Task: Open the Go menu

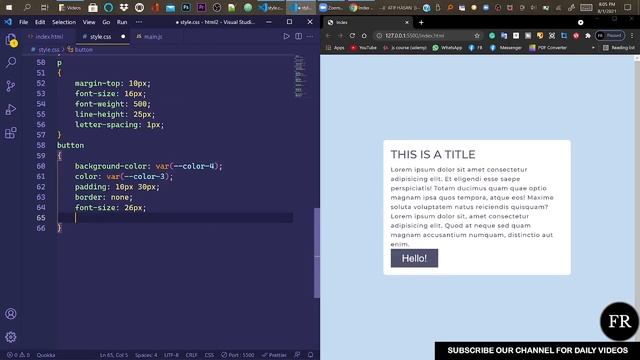Action: tap(106, 22)
